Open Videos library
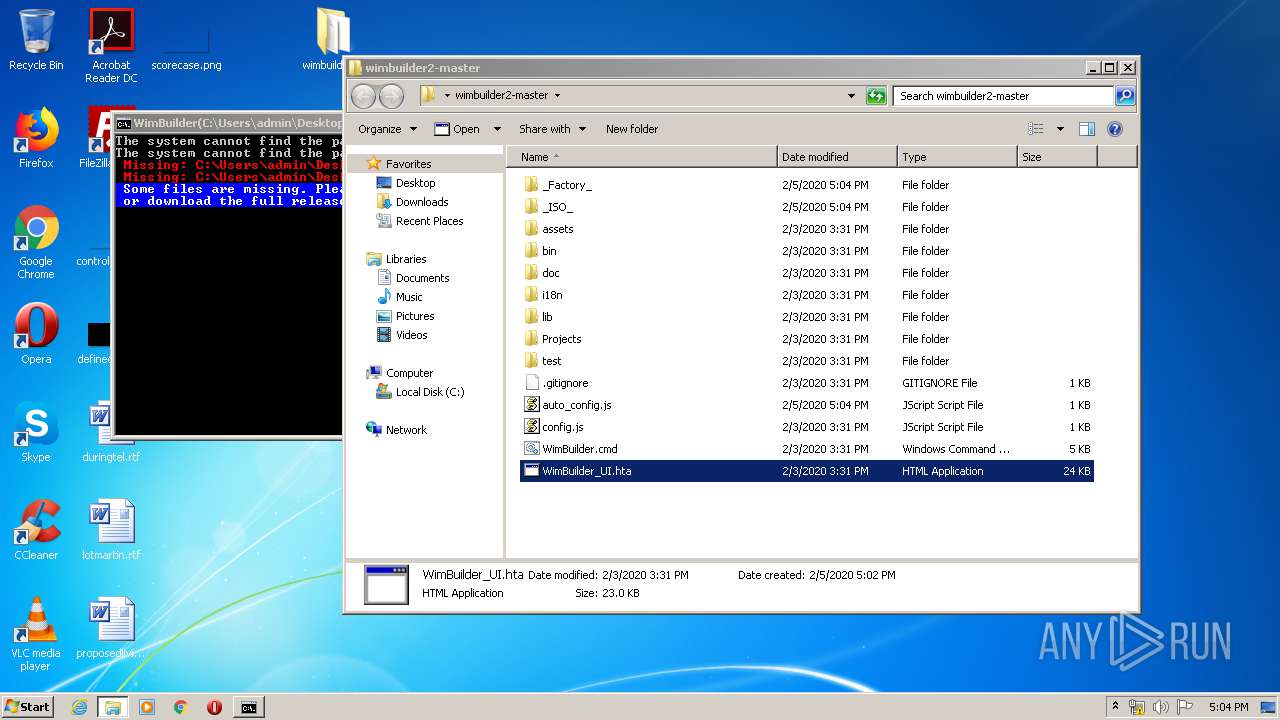Screen dimensions: 1280x720 411,335
